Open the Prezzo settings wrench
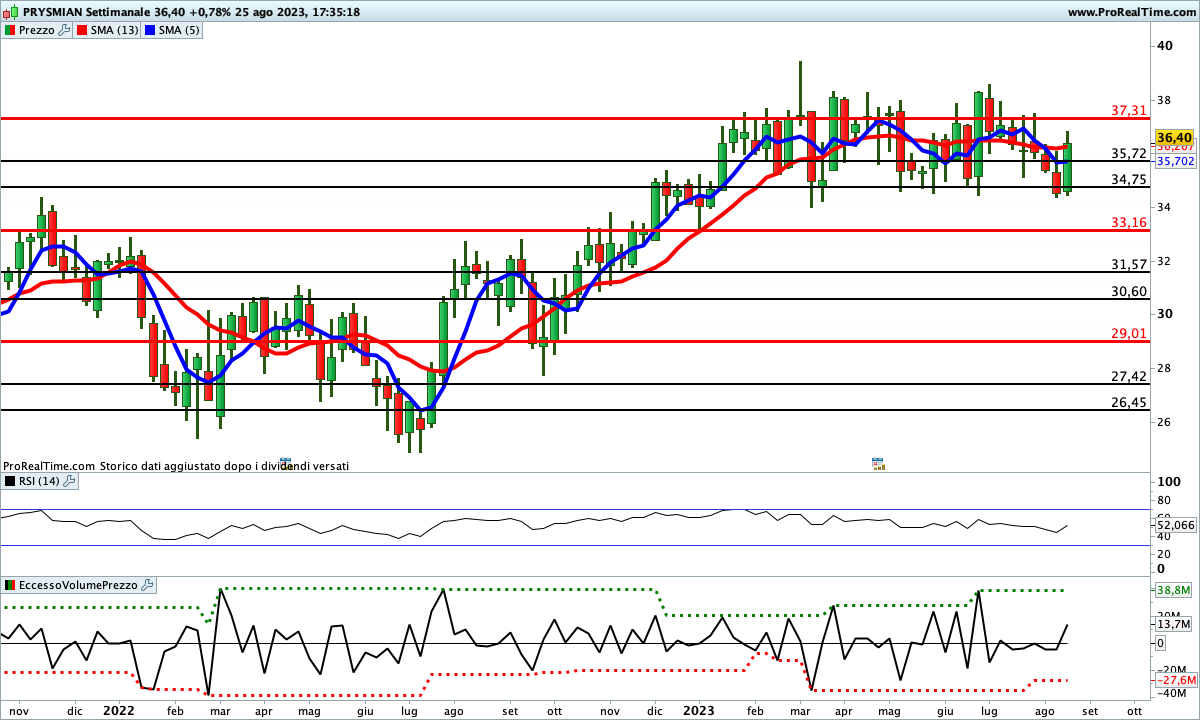Viewport: 1200px width, 720px height. coord(65,30)
